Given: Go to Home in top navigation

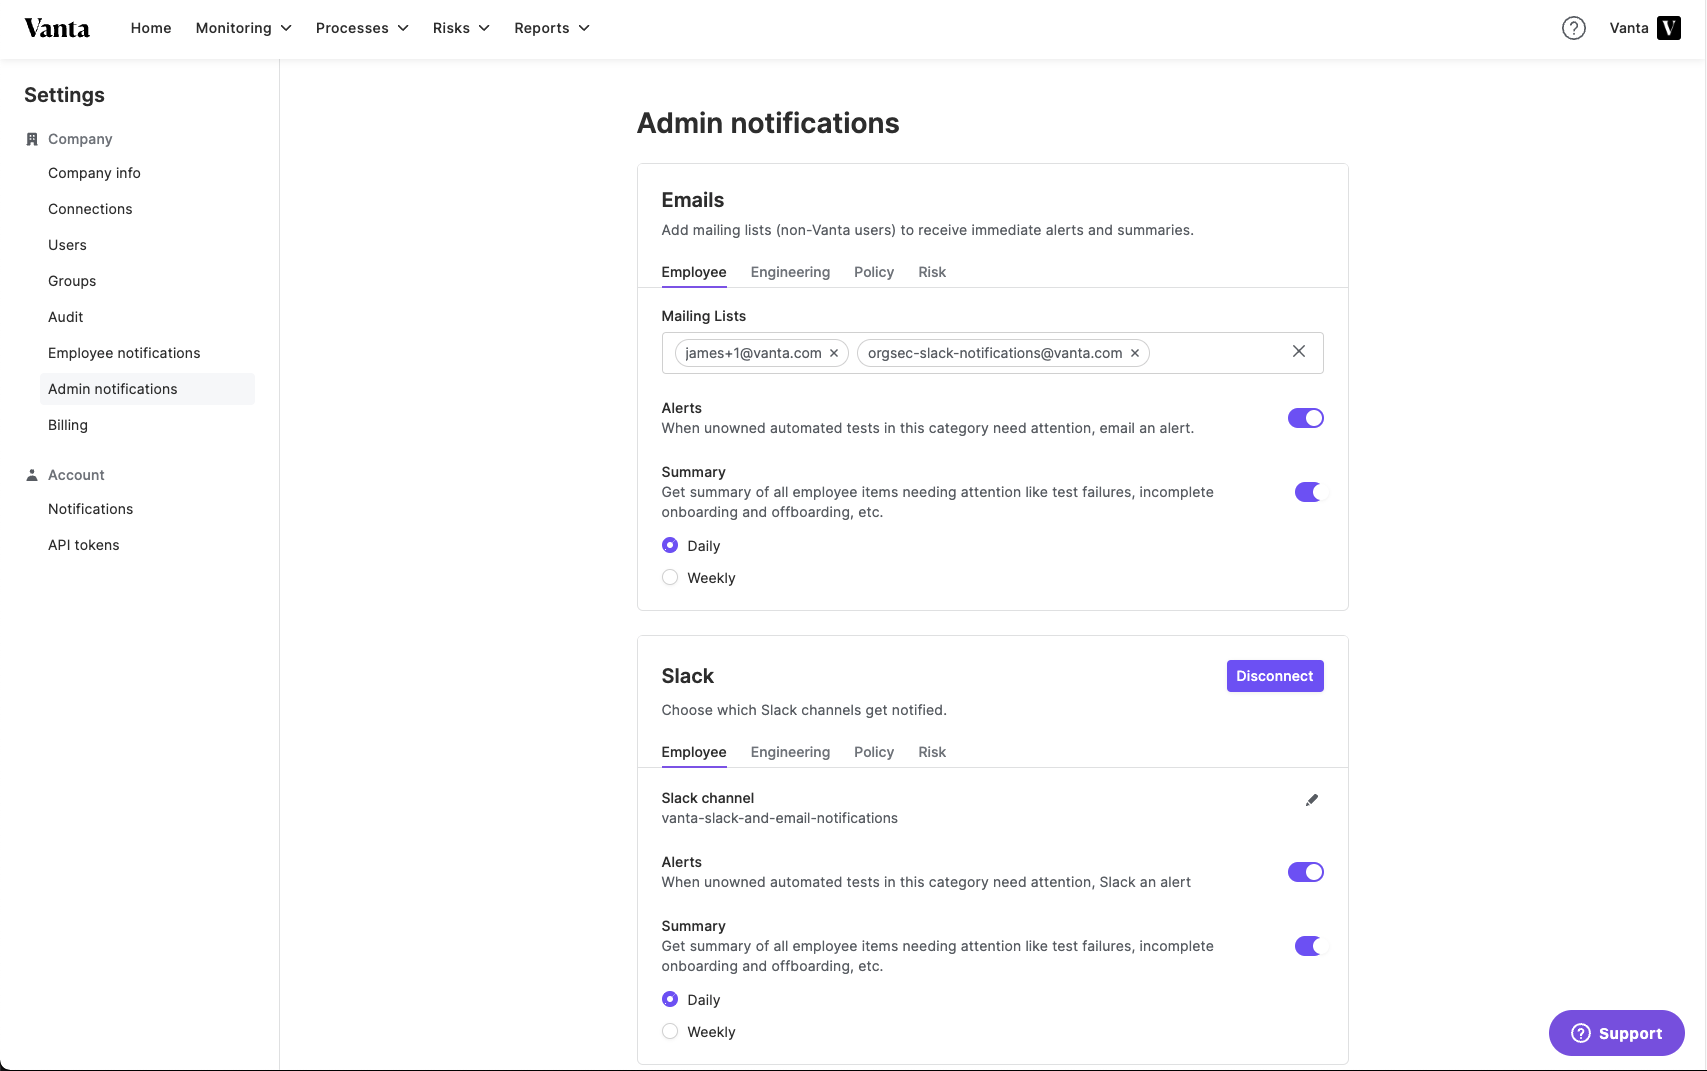Looking at the screenshot, I should coord(151,28).
